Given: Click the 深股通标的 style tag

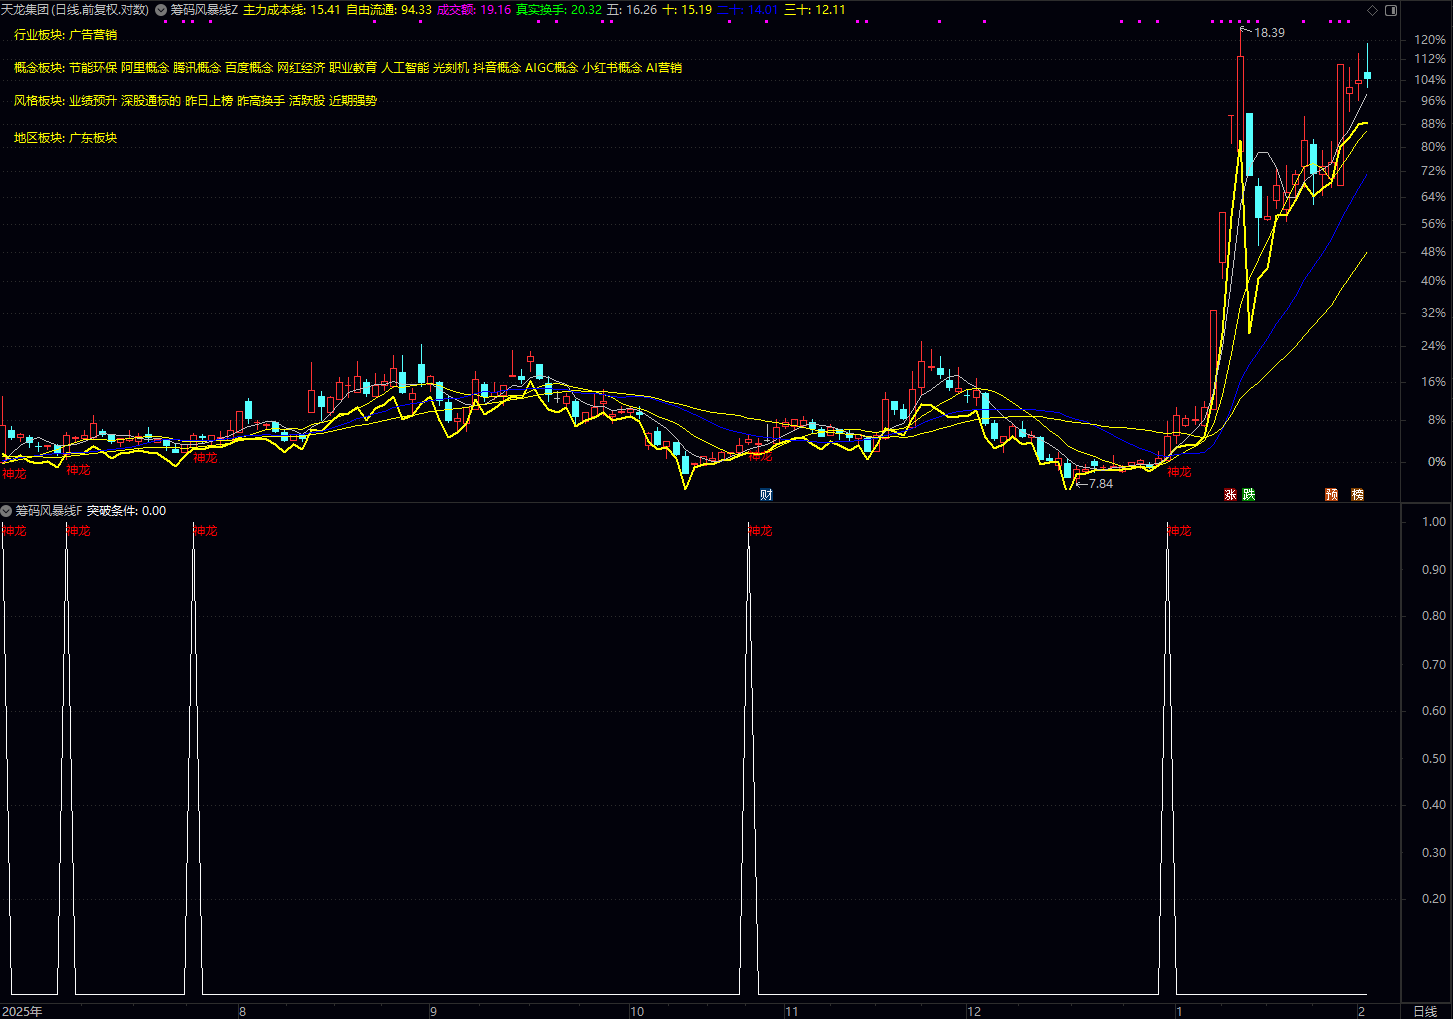Looking at the screenshot, I should click(x=151, y=101).
